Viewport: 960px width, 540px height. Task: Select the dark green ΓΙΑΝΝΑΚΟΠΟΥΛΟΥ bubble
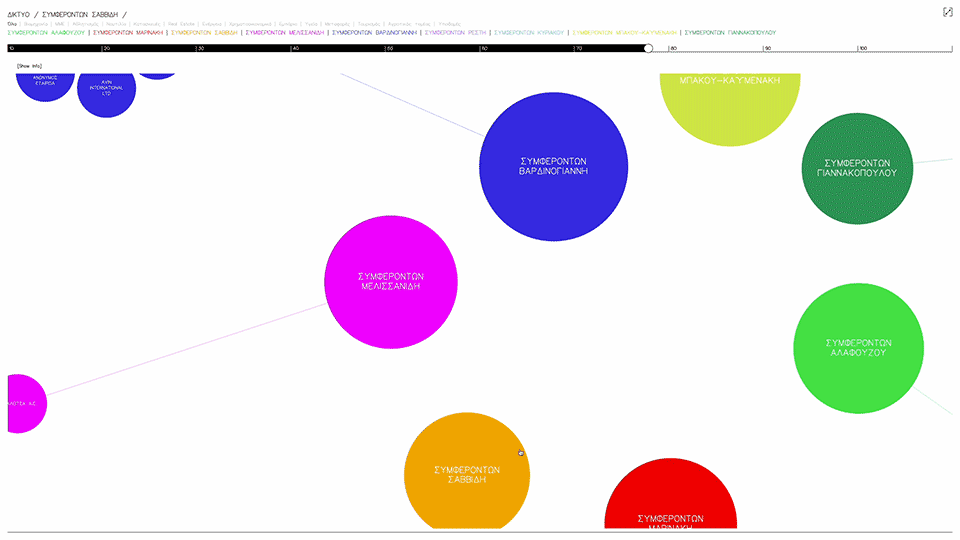click(857, 168)
